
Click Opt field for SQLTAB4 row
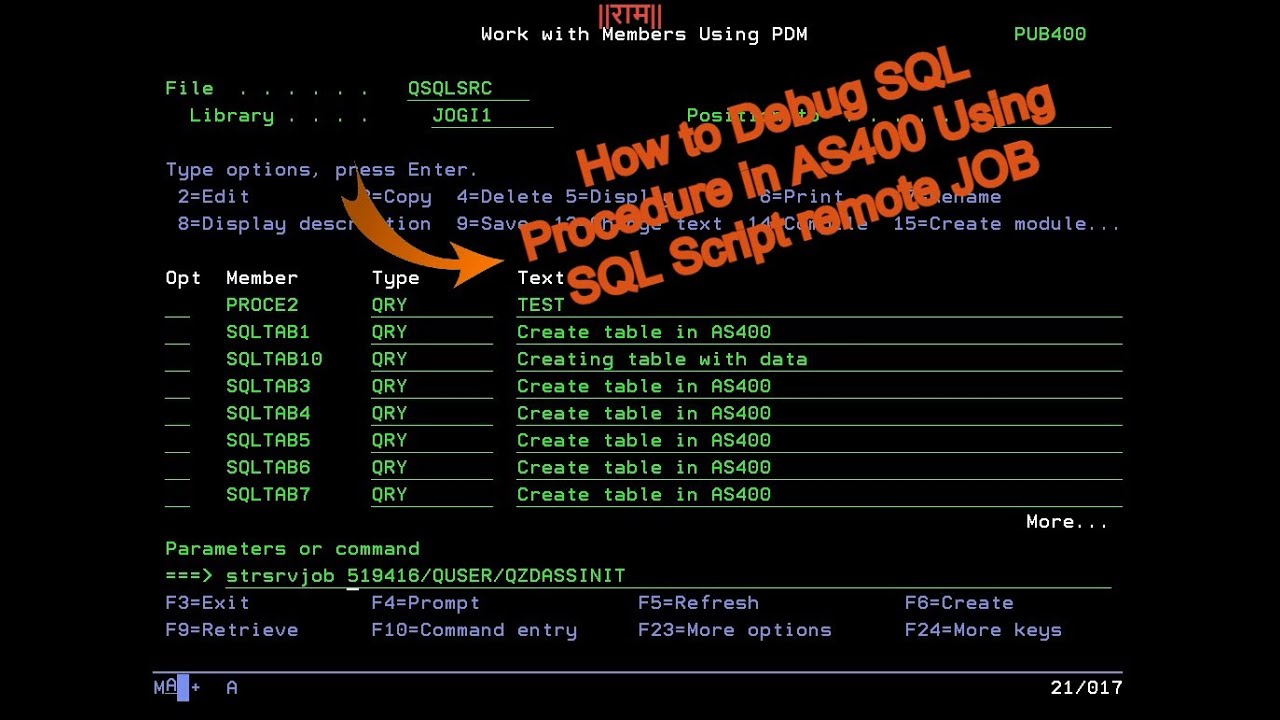177,414
